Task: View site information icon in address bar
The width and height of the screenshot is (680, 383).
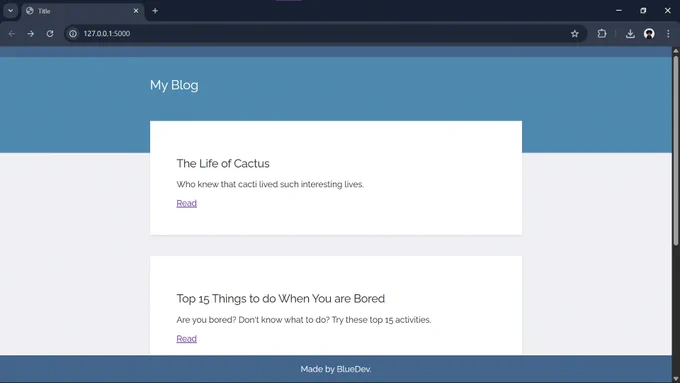Action: click(x=73, y=33)
